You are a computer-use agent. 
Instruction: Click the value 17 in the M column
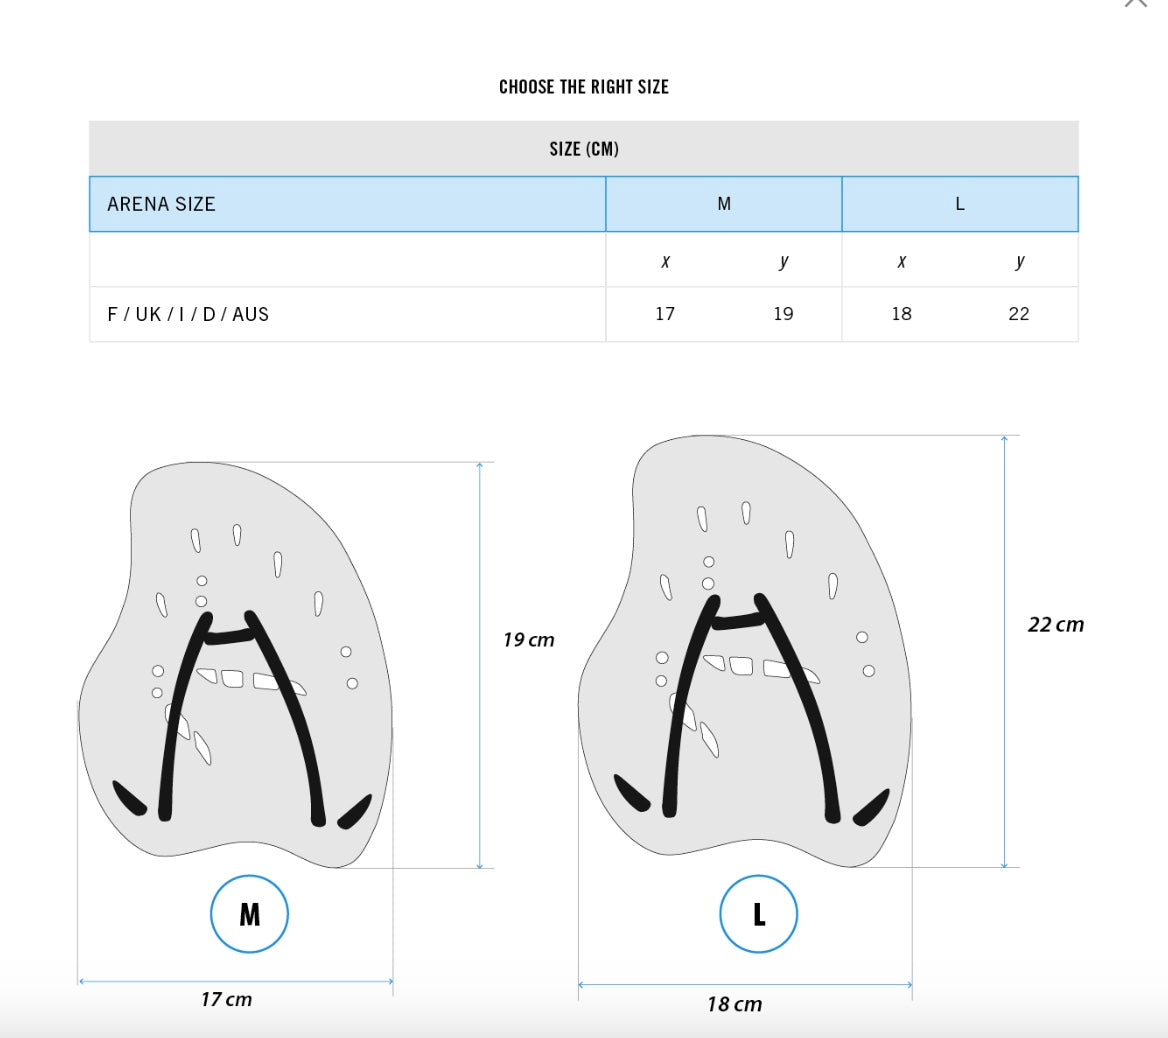pos(665,313)
